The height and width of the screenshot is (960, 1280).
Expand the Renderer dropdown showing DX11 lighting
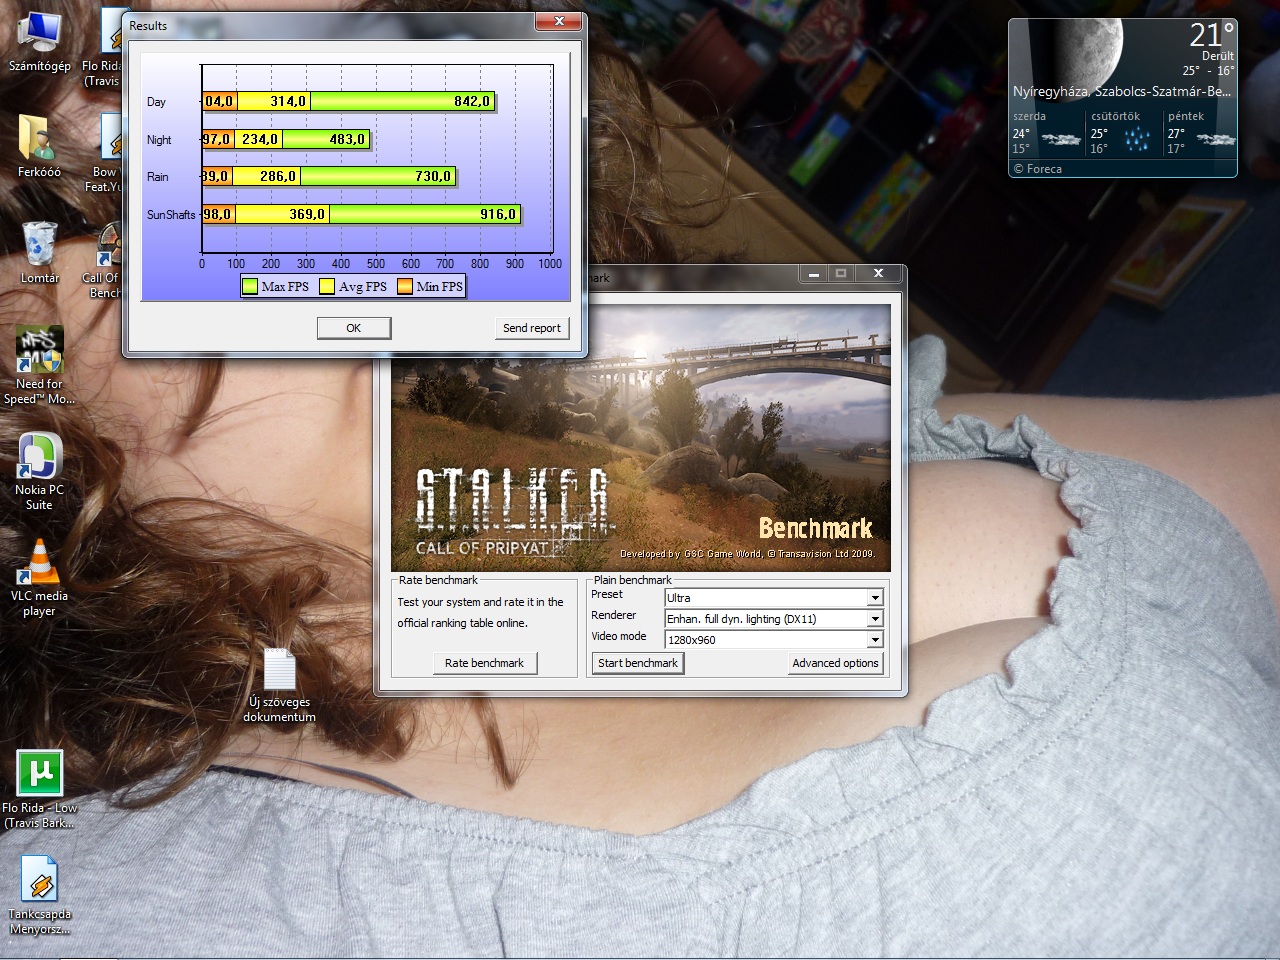coord(875,619)
